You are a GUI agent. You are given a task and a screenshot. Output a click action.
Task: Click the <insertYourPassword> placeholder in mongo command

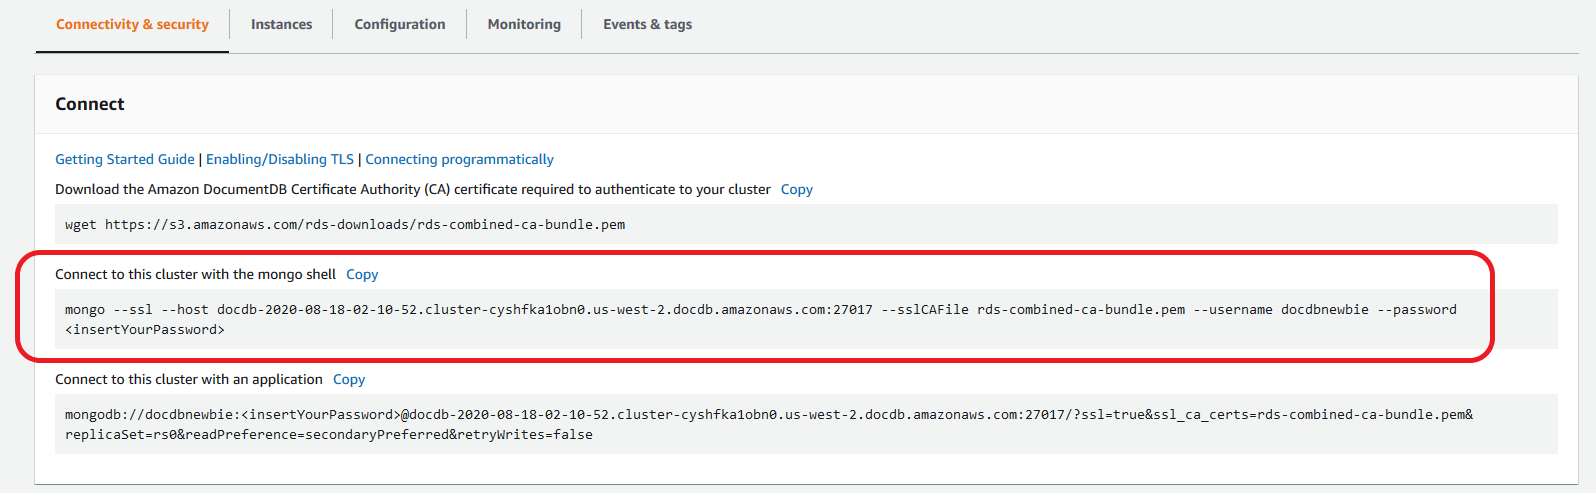pyautogui.click(x=145, y=330)
